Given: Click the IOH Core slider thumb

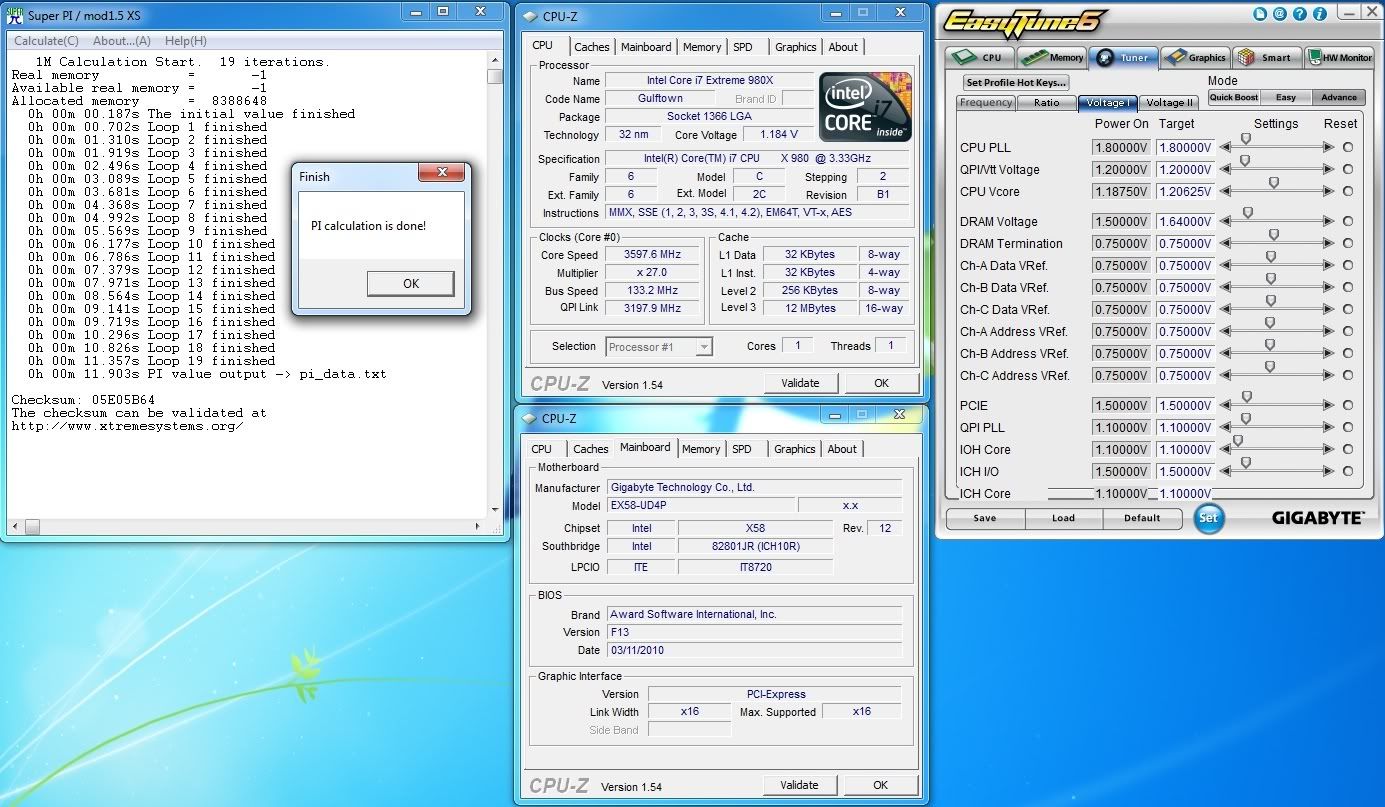Looking at the screenshot, I should point(1237,440).
